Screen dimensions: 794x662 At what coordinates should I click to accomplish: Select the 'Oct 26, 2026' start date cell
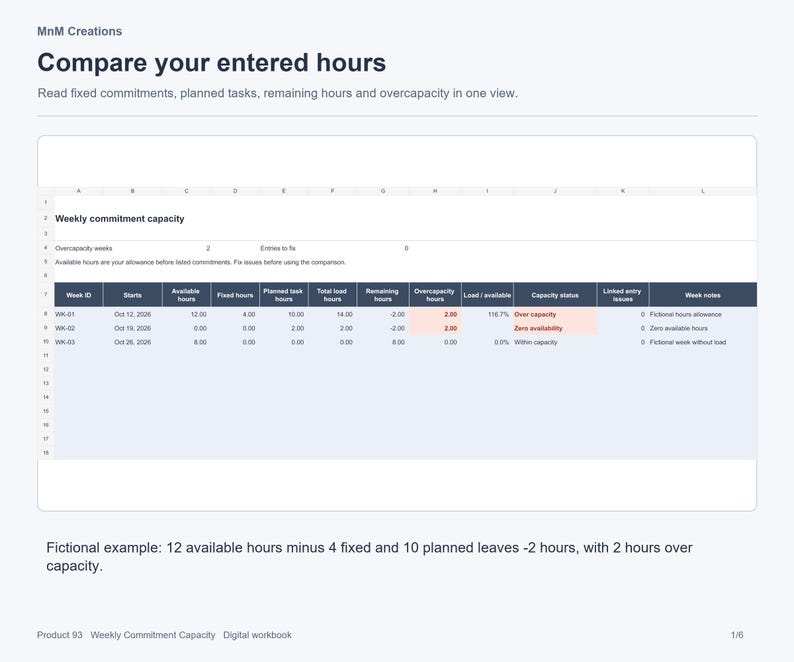pos(133,342)
